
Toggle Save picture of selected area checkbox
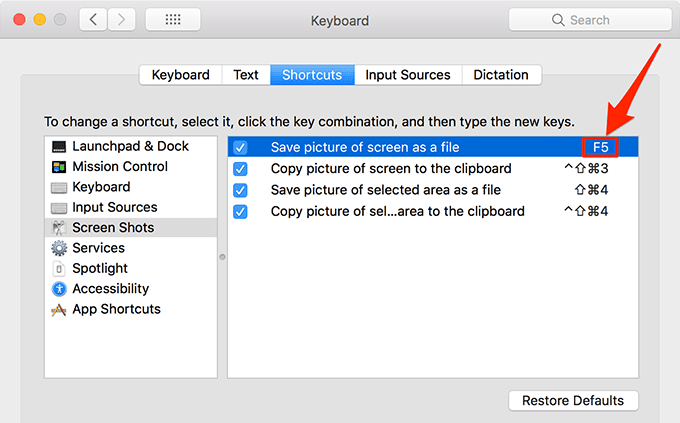240,190
